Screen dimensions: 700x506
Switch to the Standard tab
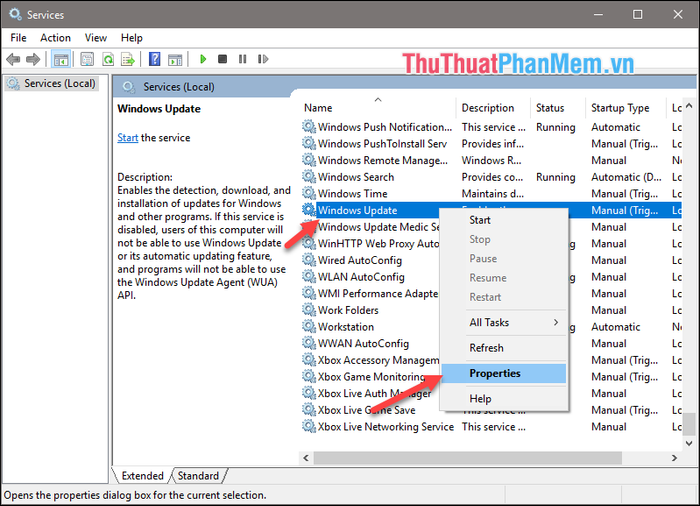coord(198,476)
